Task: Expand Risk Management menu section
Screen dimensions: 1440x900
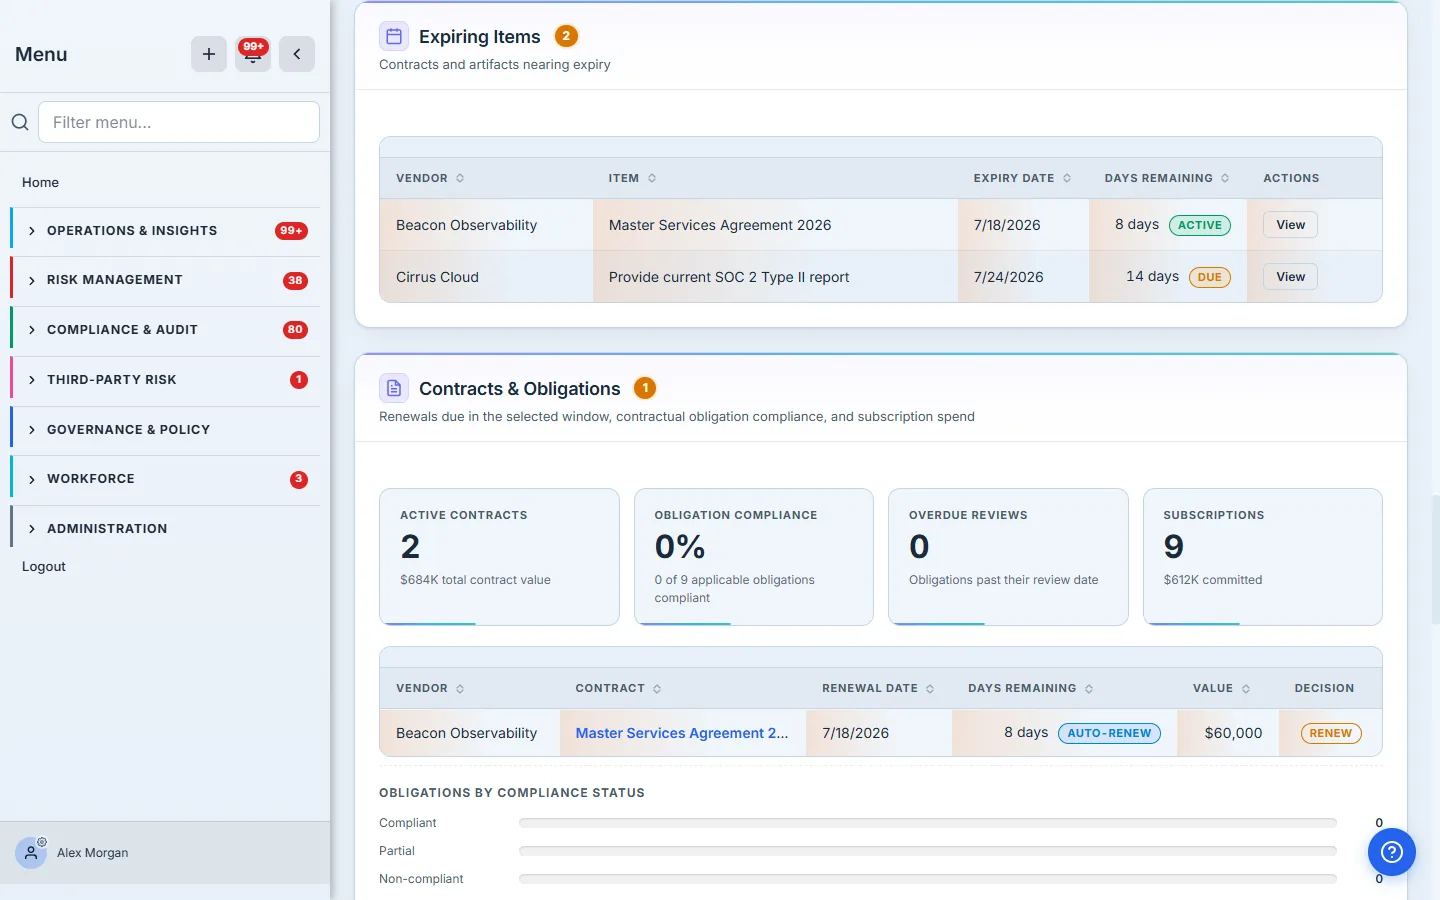Action: 166,280
